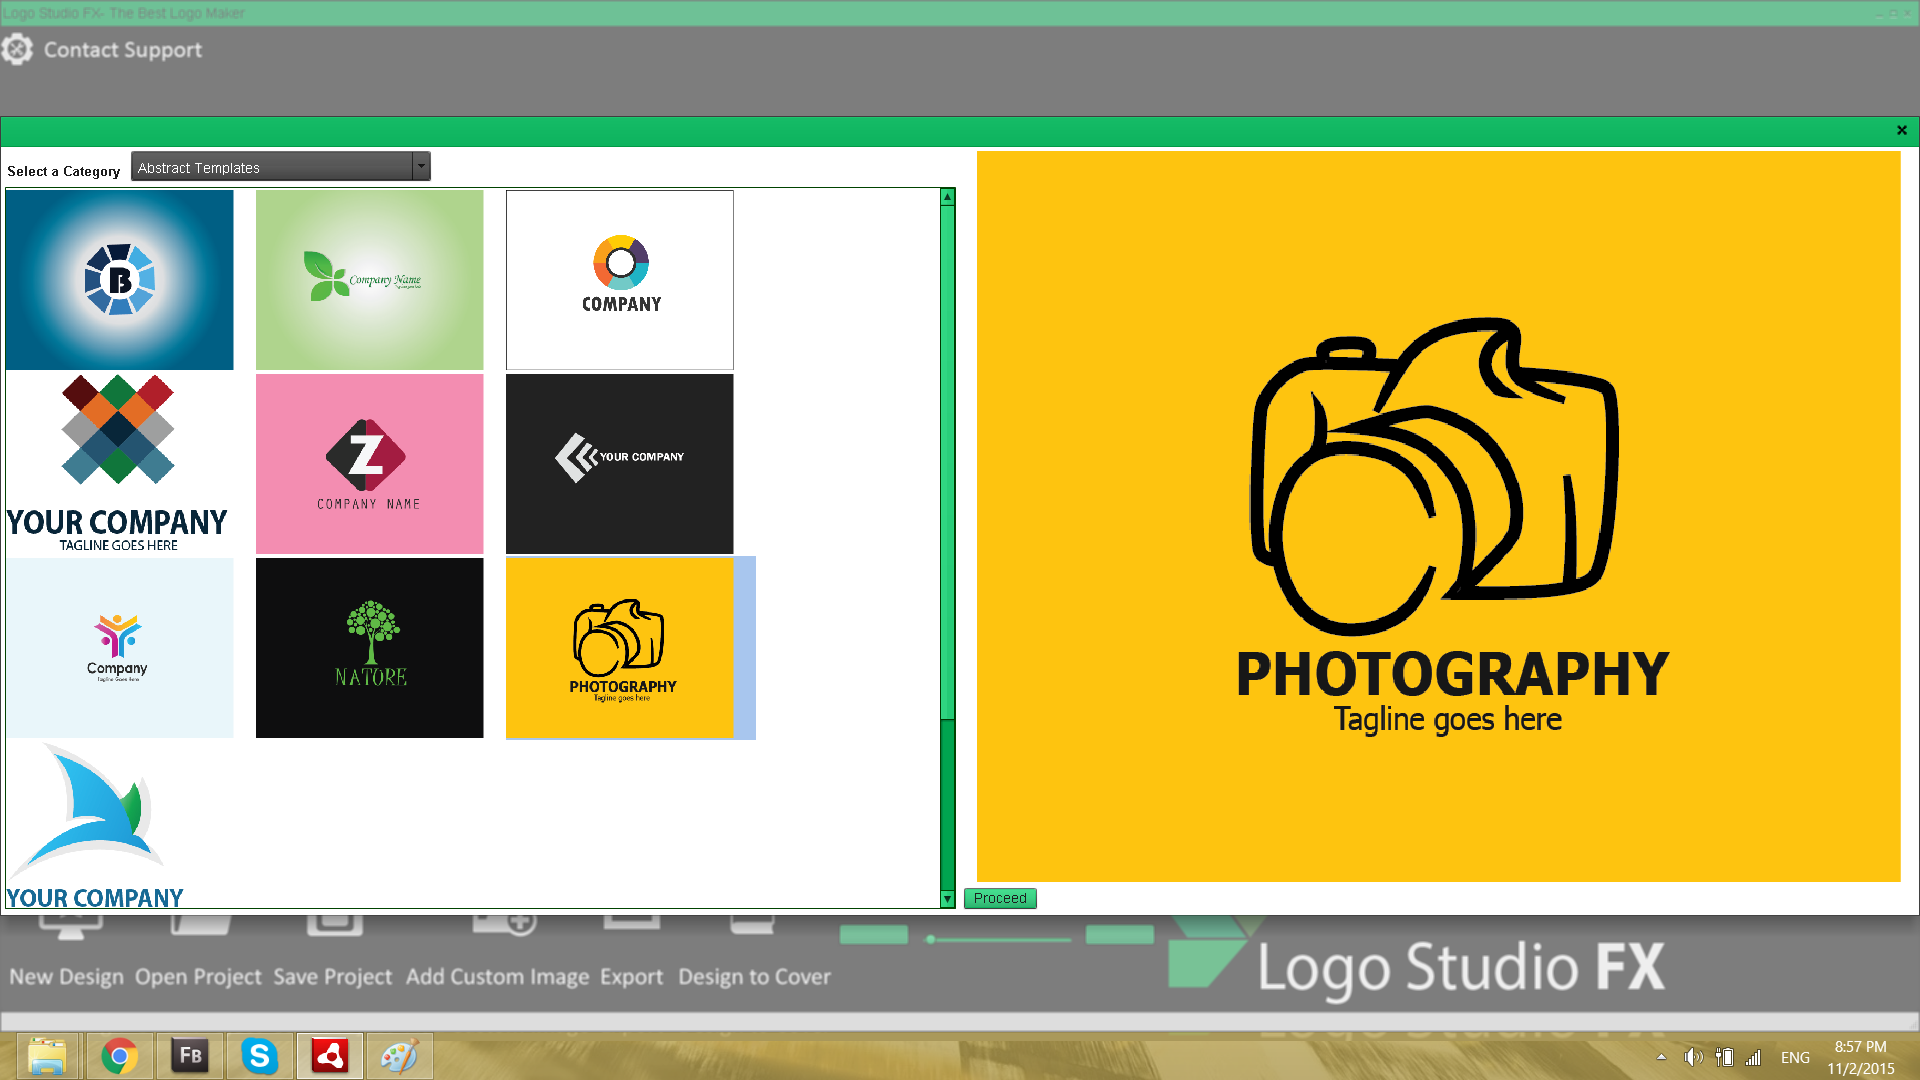Select the diamond mosaic YOUR COMPANY template

[119, 463]
